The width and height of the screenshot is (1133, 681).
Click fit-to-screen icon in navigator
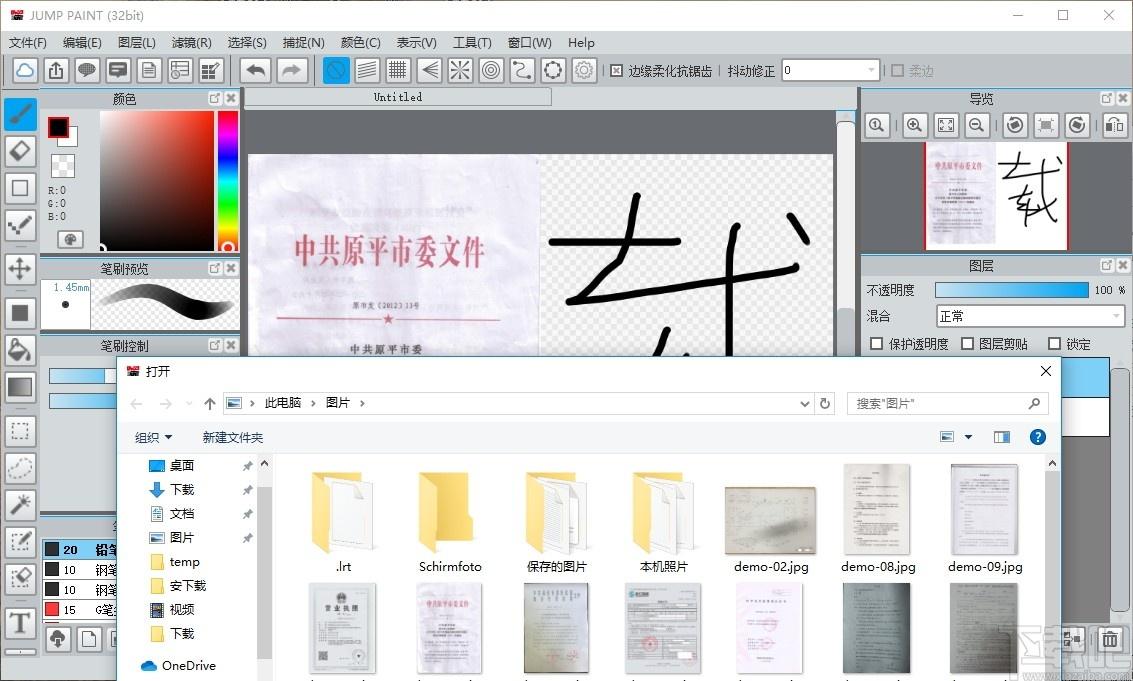pyautogui.click(x=945, y=125)
